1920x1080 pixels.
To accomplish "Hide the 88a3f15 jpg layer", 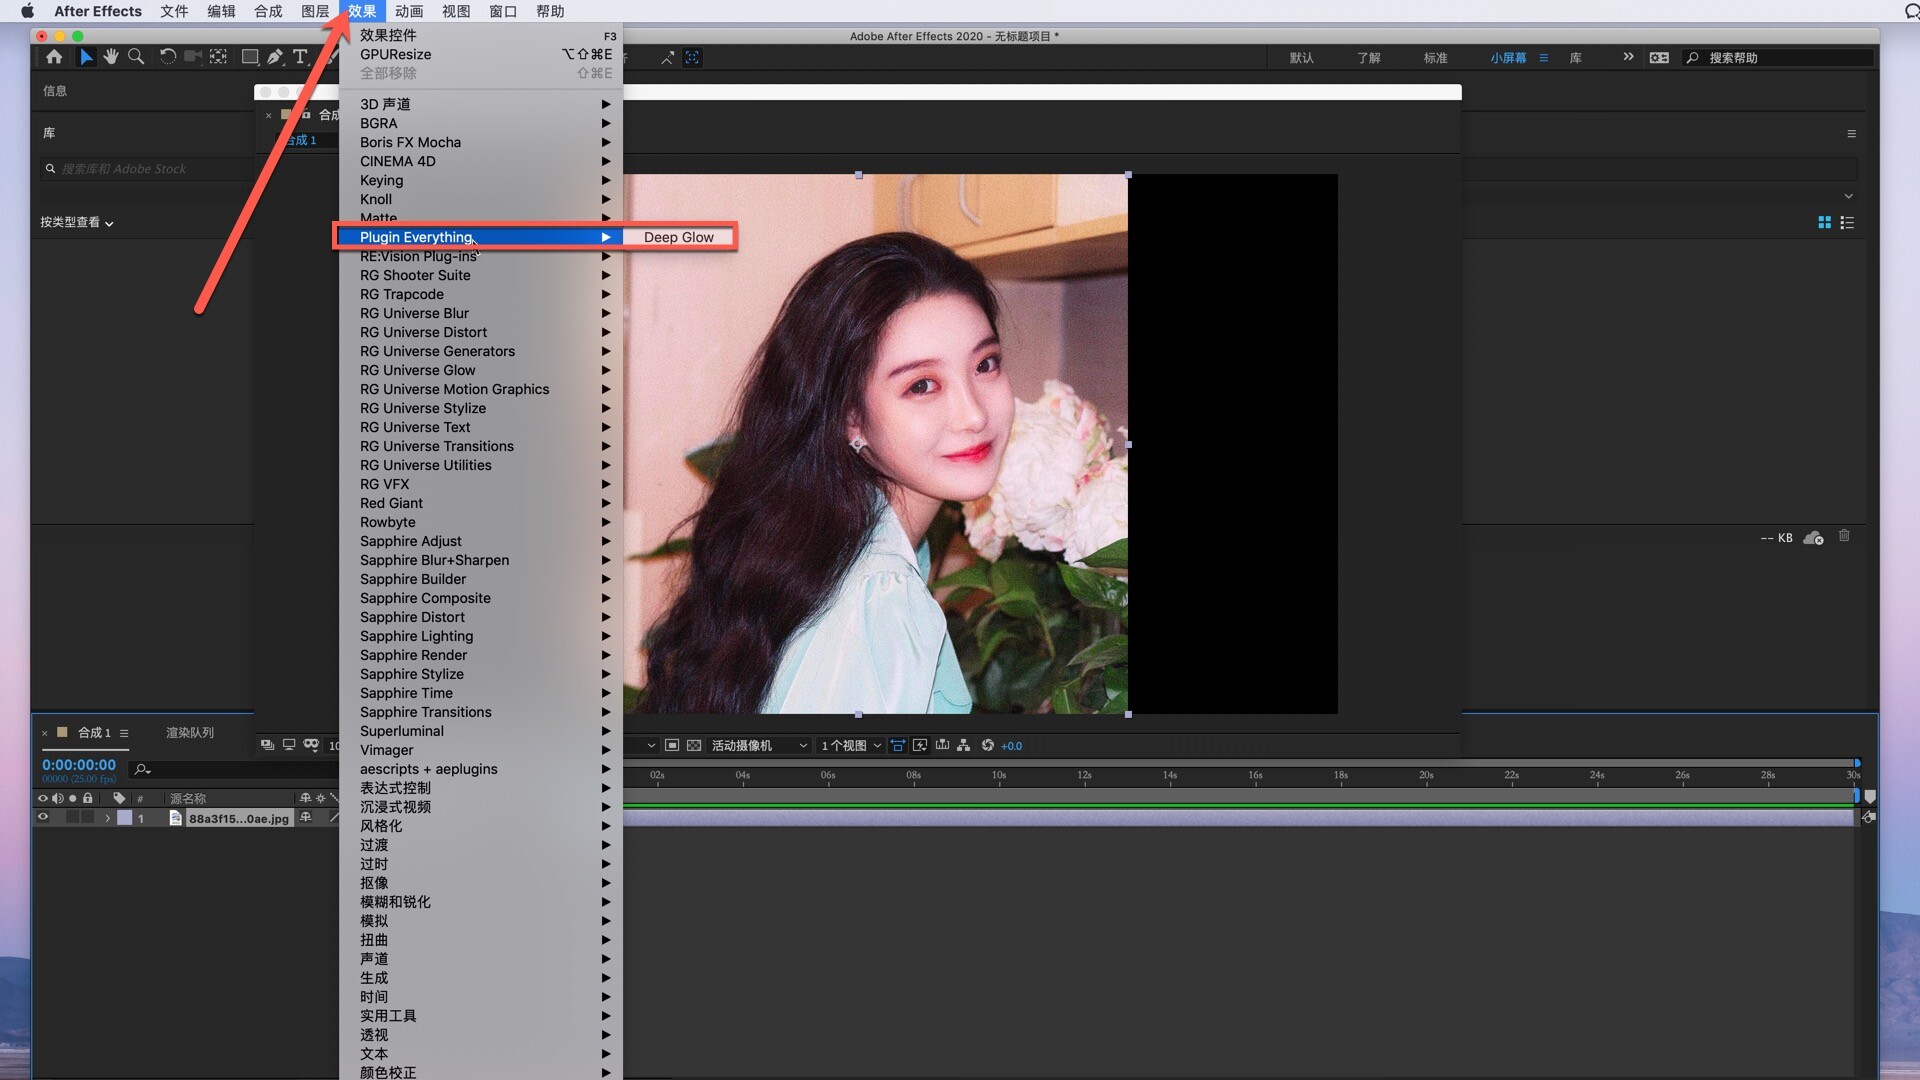I will click(42, 817).
